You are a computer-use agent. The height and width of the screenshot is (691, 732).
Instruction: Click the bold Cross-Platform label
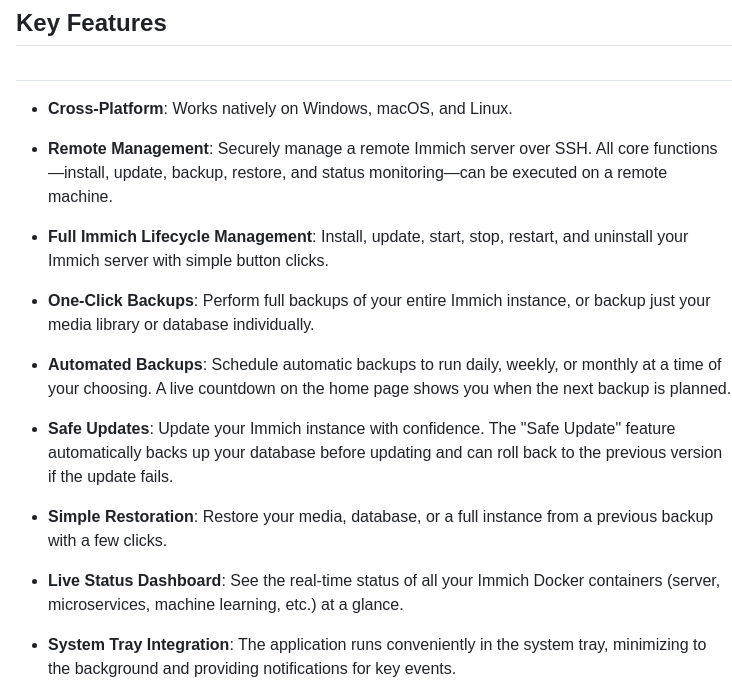105,108
